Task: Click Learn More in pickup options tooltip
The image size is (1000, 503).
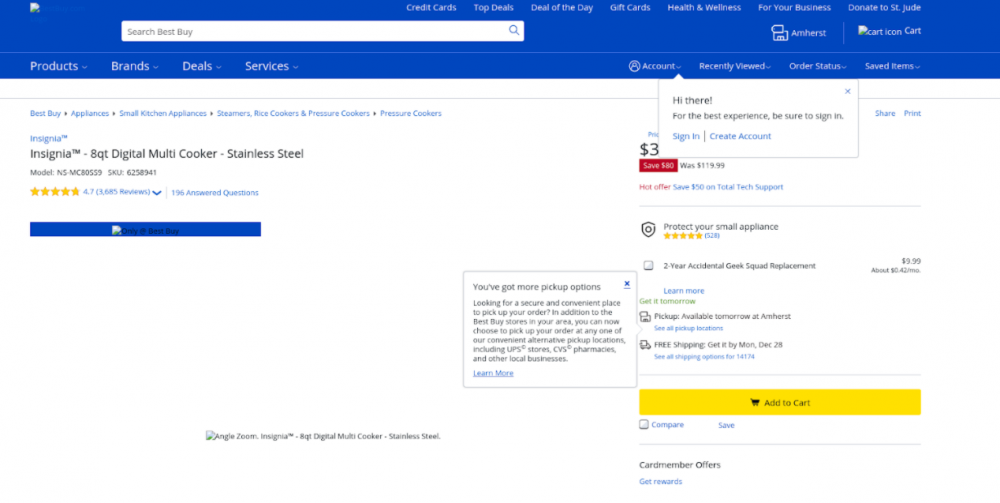Action: pyautogui.click(x=493, y=373)
